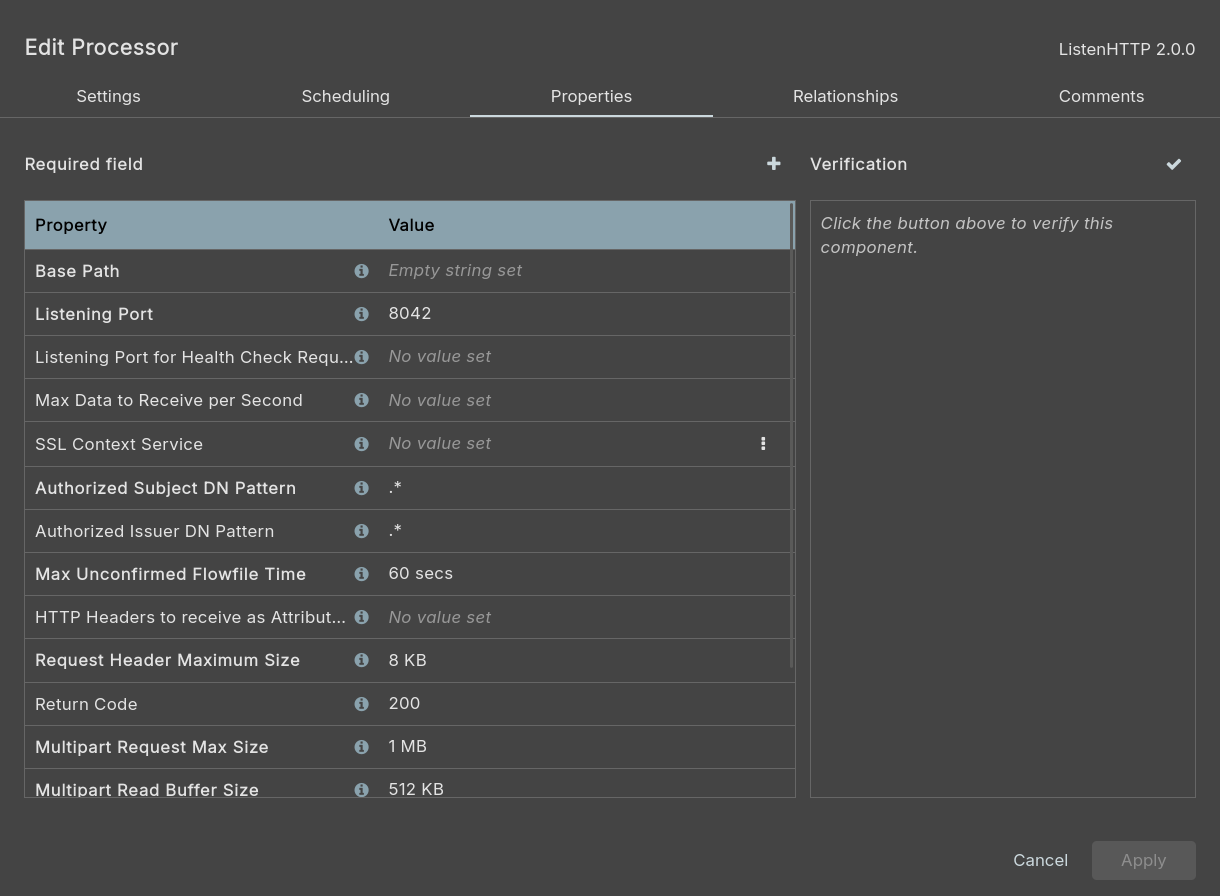The image size is (1220, 896).
Task: Click info icon for Return Code
Action: click(x=361, y=704)
